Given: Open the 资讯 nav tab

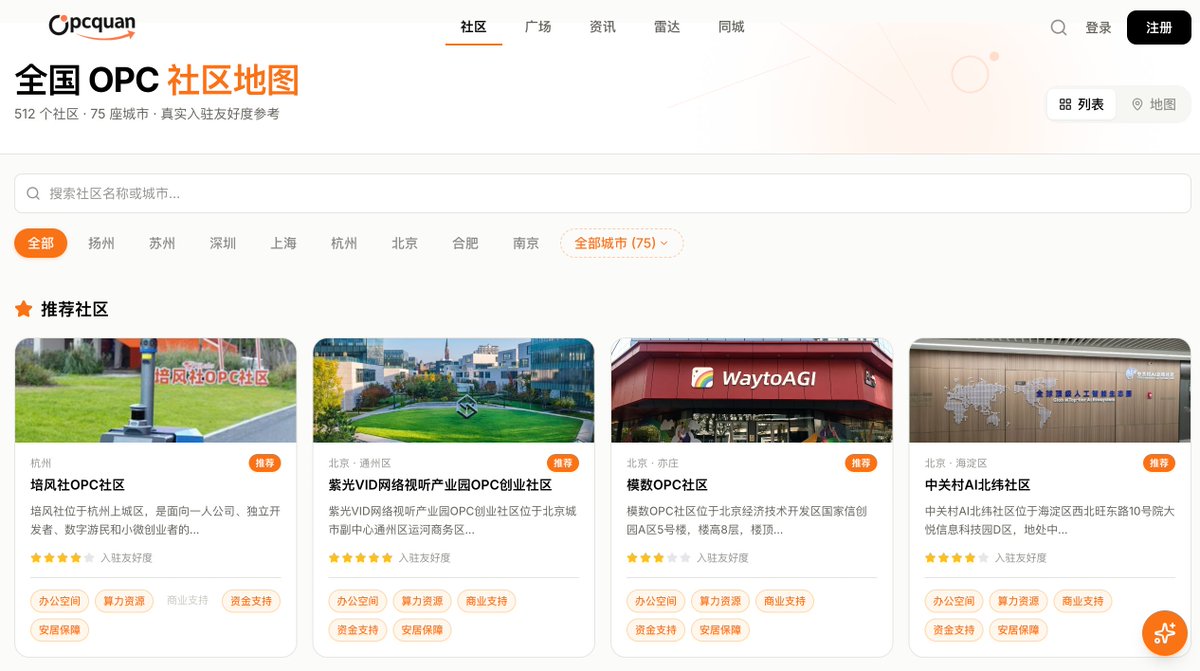Looking at the screenshot, I should [x=603, y=27].
